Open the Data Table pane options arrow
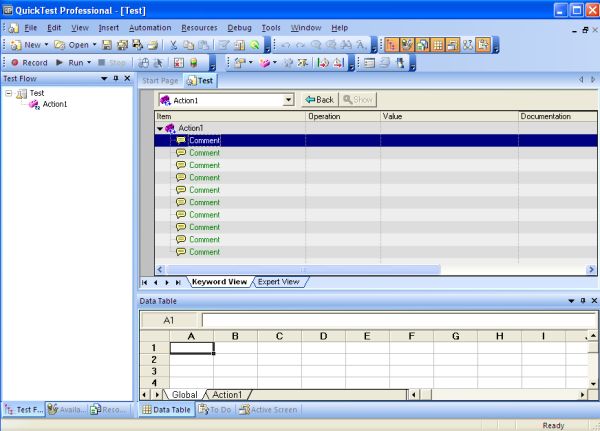Viewport: 600px width, 431px height. (x=571, y=301)
